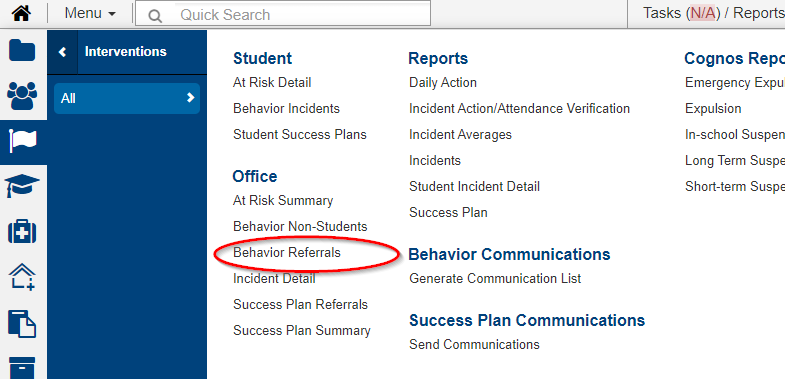Click the Home icon in top bar
Screen dimensions: 785x379
click(x=21, y=13)
